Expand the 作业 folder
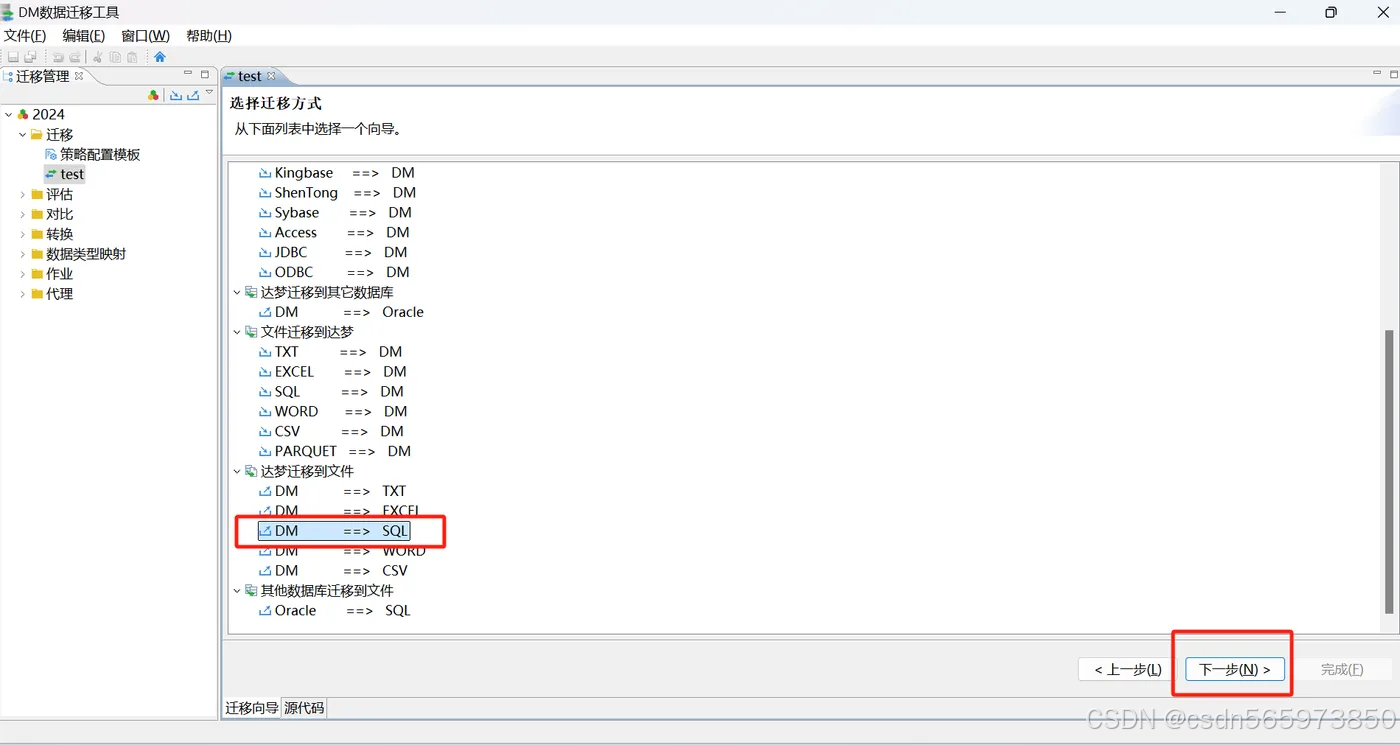1400x745 pixels. click(23, 274)
